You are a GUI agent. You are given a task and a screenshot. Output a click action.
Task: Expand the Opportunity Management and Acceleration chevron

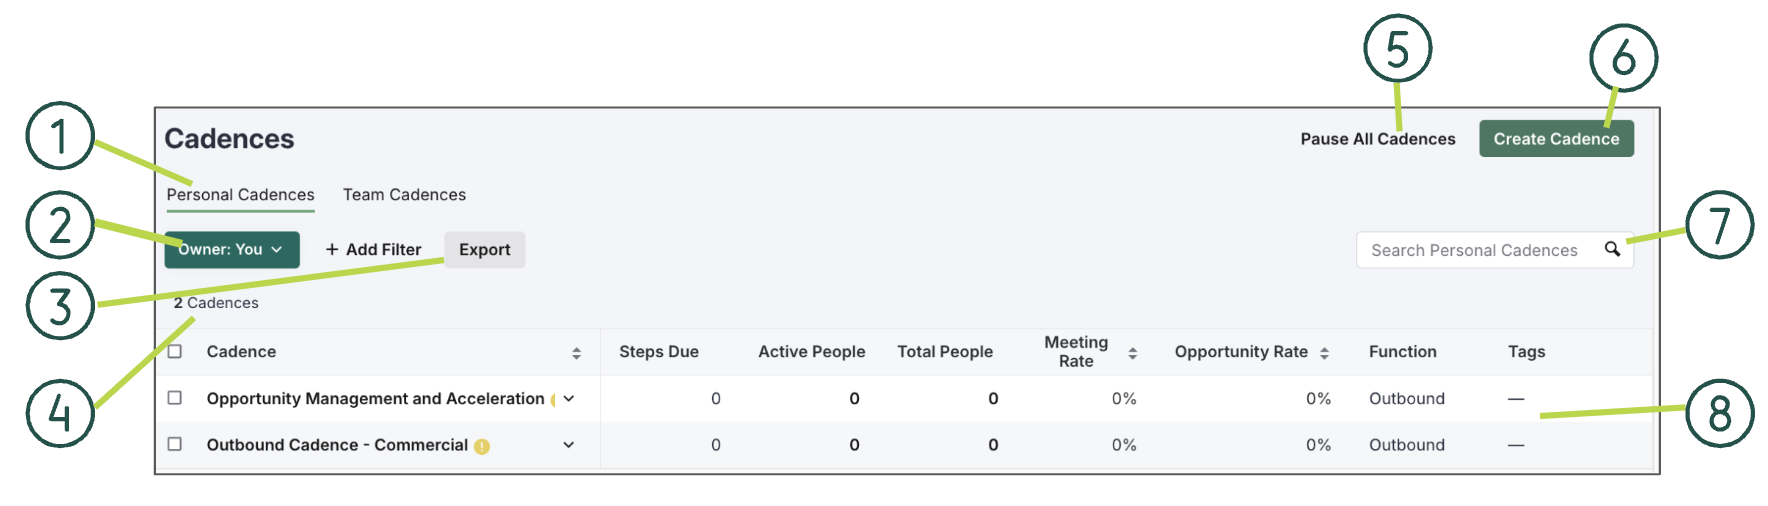(x=569, y=398)
